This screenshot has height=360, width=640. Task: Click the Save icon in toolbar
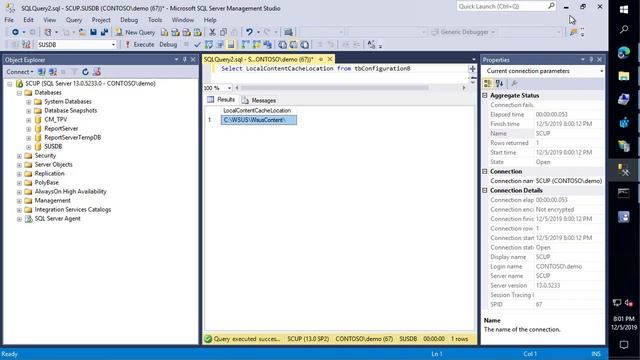click(93, 32)
